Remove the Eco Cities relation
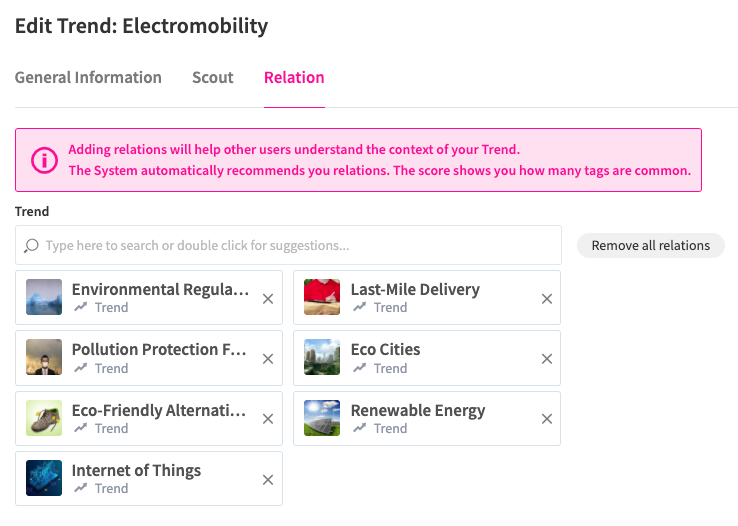 click(546, 359)
